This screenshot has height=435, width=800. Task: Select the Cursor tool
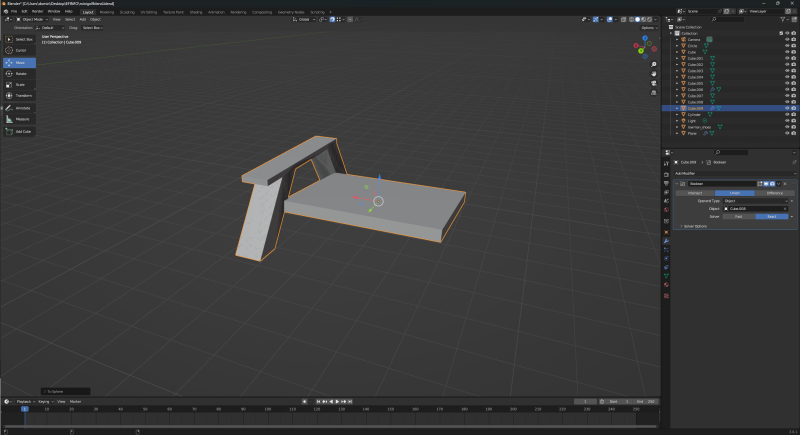[19, 50]
